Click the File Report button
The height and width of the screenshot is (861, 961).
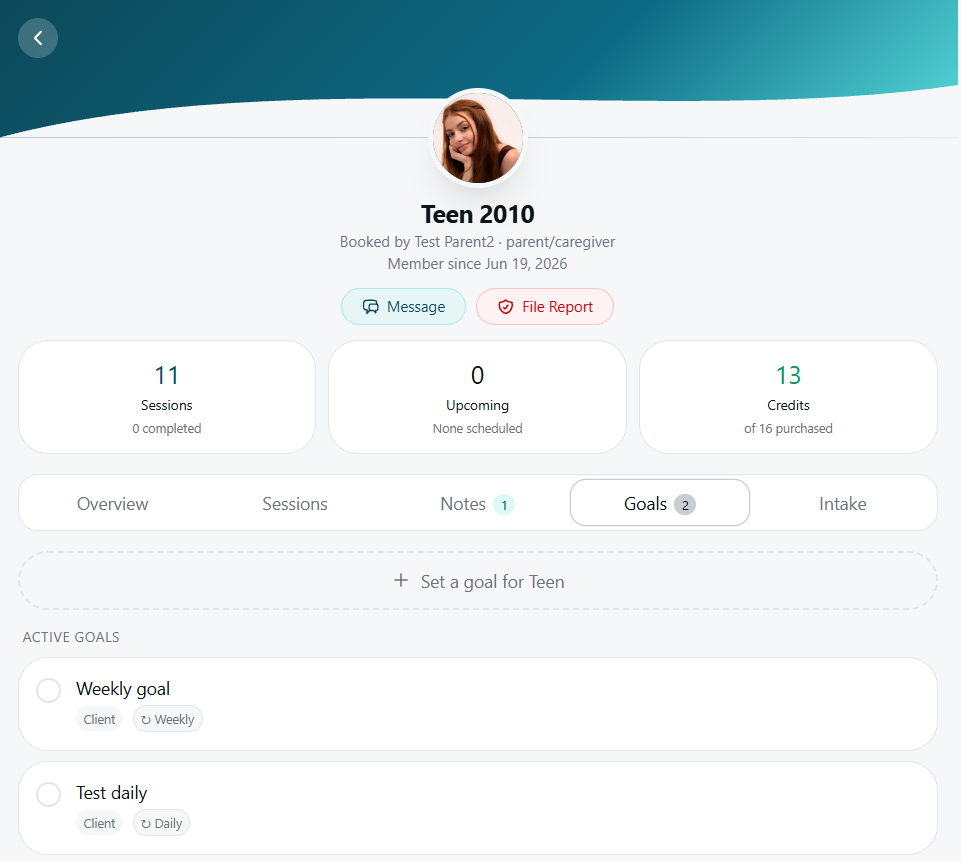(545, 306)
